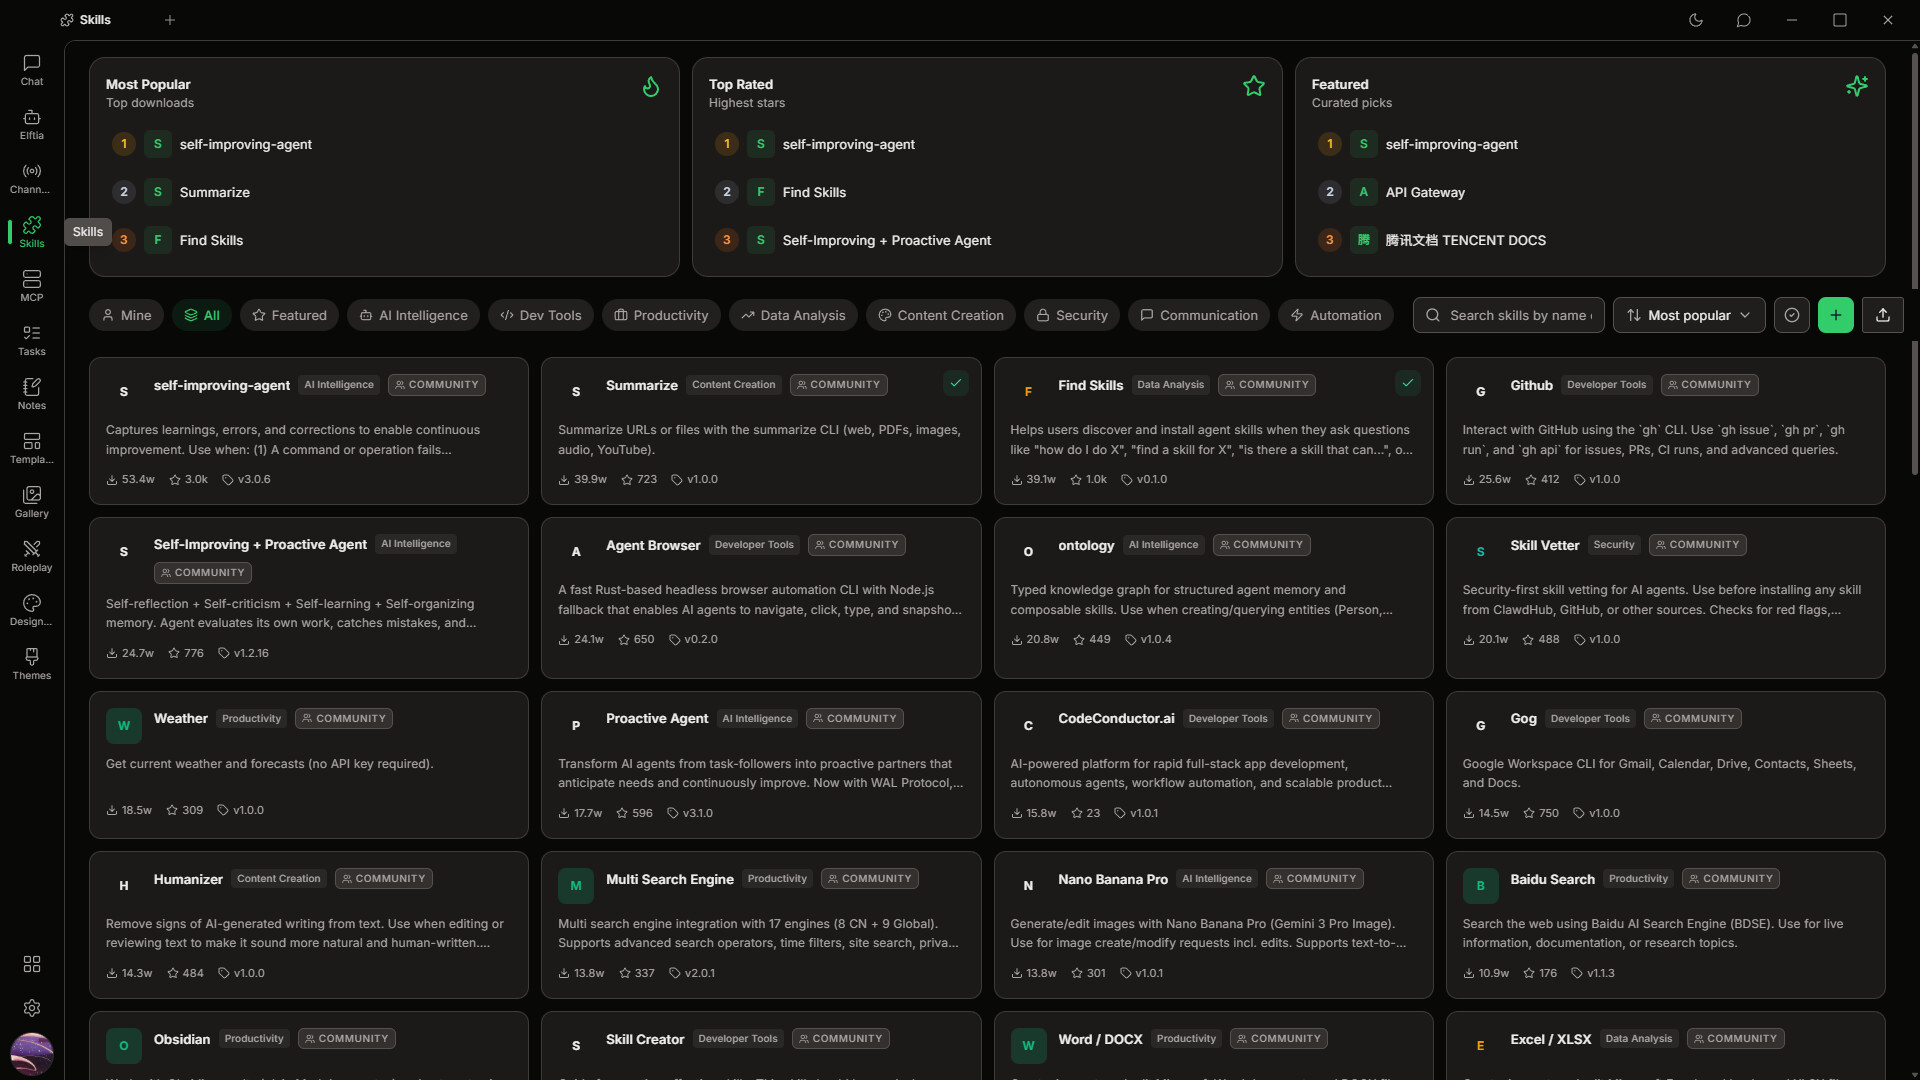
Task: Open the chat bubble icon in title bar
Action: (x=1744, y=20)
